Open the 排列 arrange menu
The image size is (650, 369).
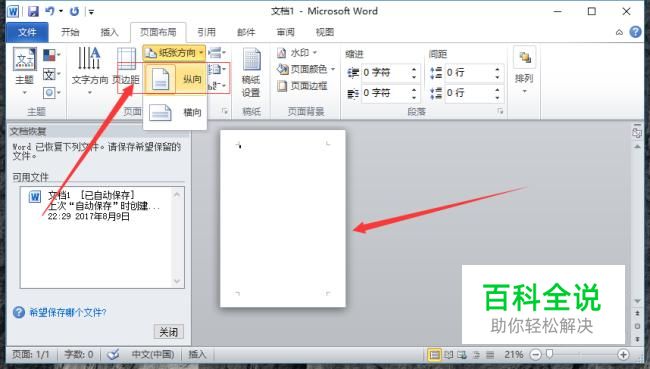(524, 71)
